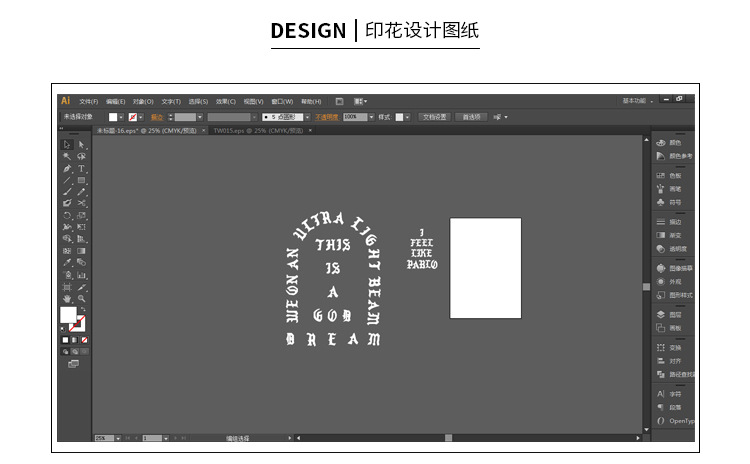Open the 25% zoom level dropdown
Viewport: 750px width, 464px height.
click(118, 438)
